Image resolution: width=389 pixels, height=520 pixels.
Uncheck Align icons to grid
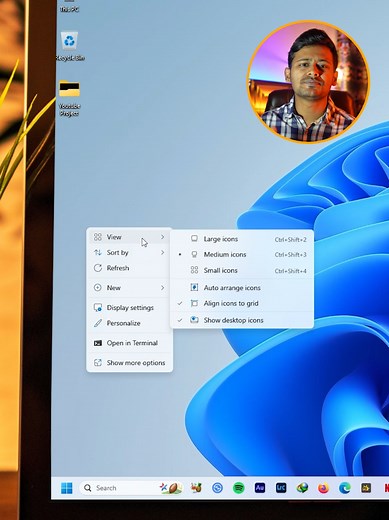coord(242,303)
